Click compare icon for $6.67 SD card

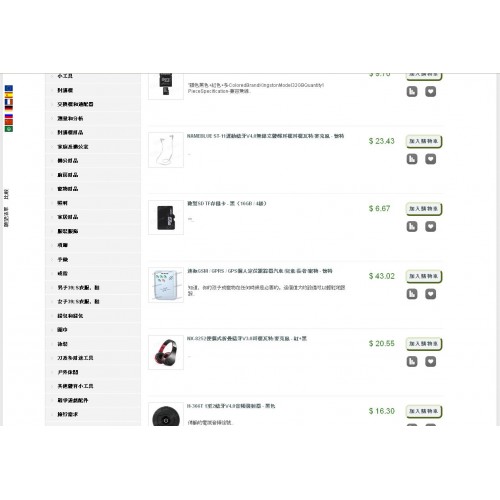[412, 227]
